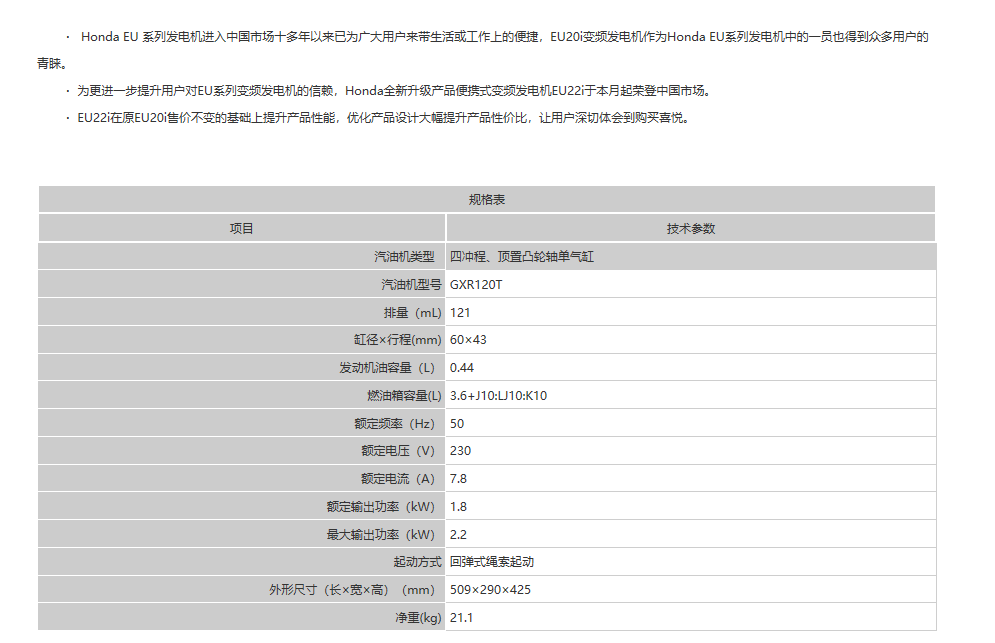The image size is (995, 643).
Task: Select the voltage value 230
Action: tap(460, 451)
